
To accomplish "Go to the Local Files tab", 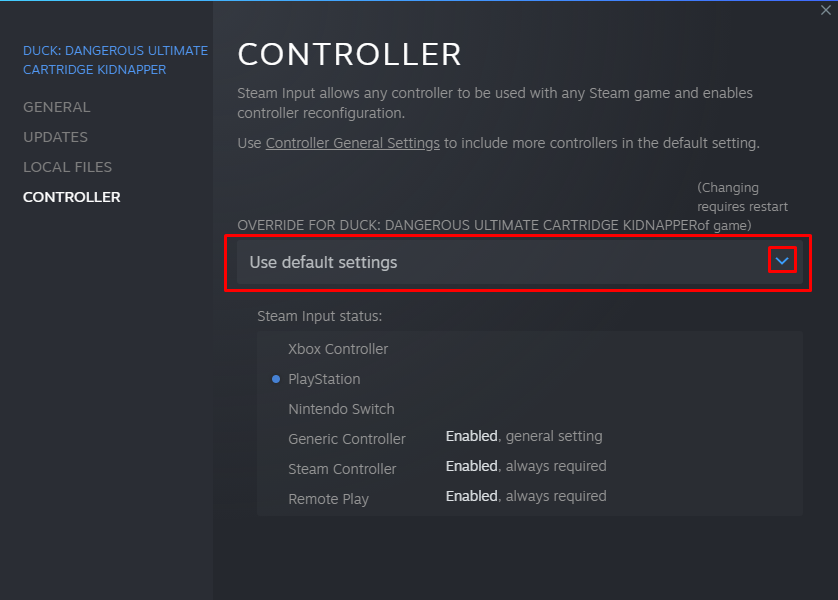I will click(67, 167).
